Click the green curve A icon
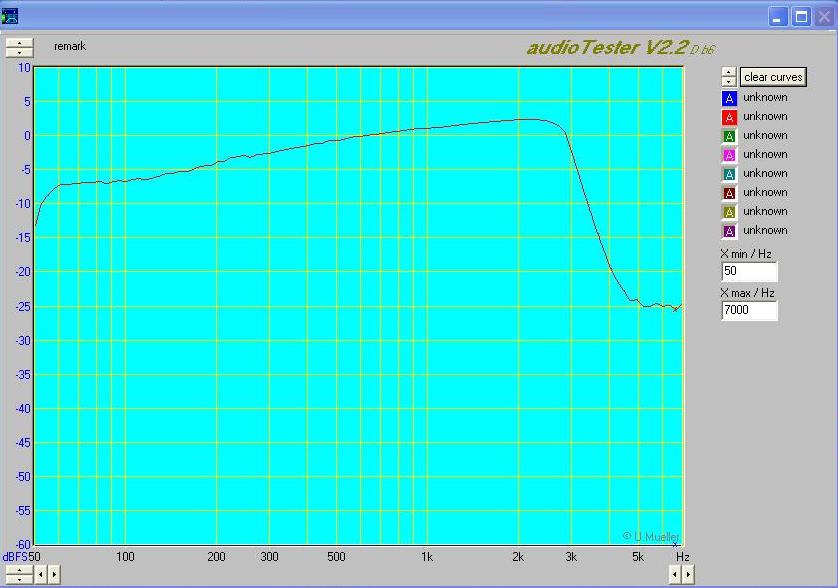The height and width of the screenshot is (588, 838). click(x=729, y=136)
